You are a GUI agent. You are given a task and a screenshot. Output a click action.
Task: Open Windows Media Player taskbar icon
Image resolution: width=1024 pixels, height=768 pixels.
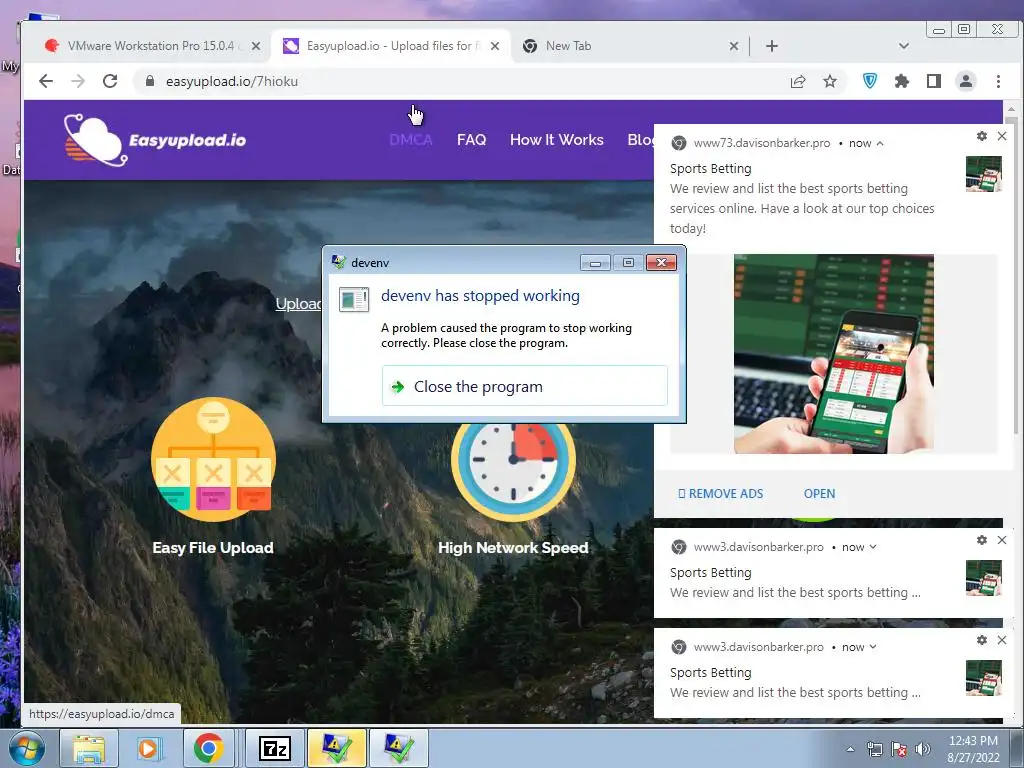pos(149,748)
